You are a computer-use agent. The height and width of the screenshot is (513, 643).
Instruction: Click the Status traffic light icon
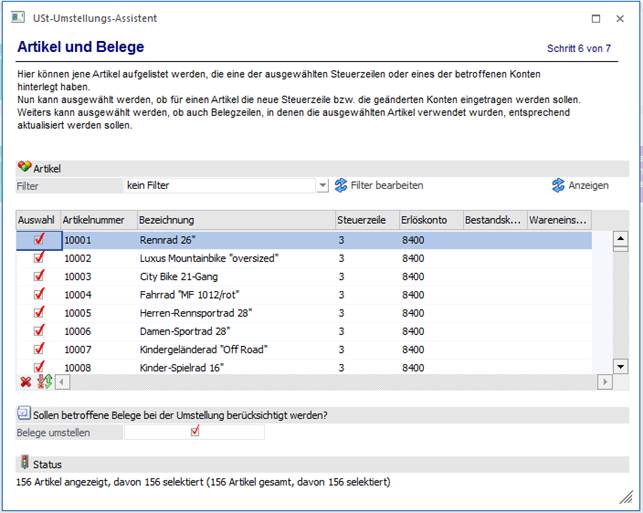click(x=24, y=464)
